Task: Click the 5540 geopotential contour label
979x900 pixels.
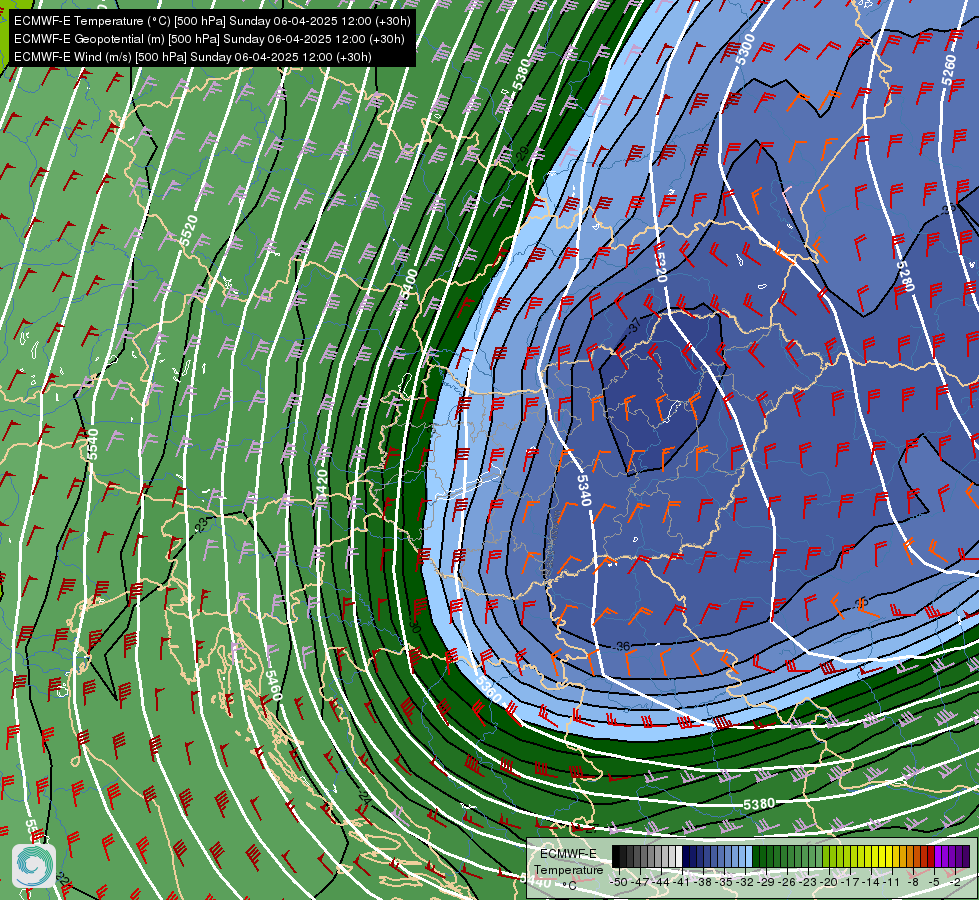Action: pos(92,444)
